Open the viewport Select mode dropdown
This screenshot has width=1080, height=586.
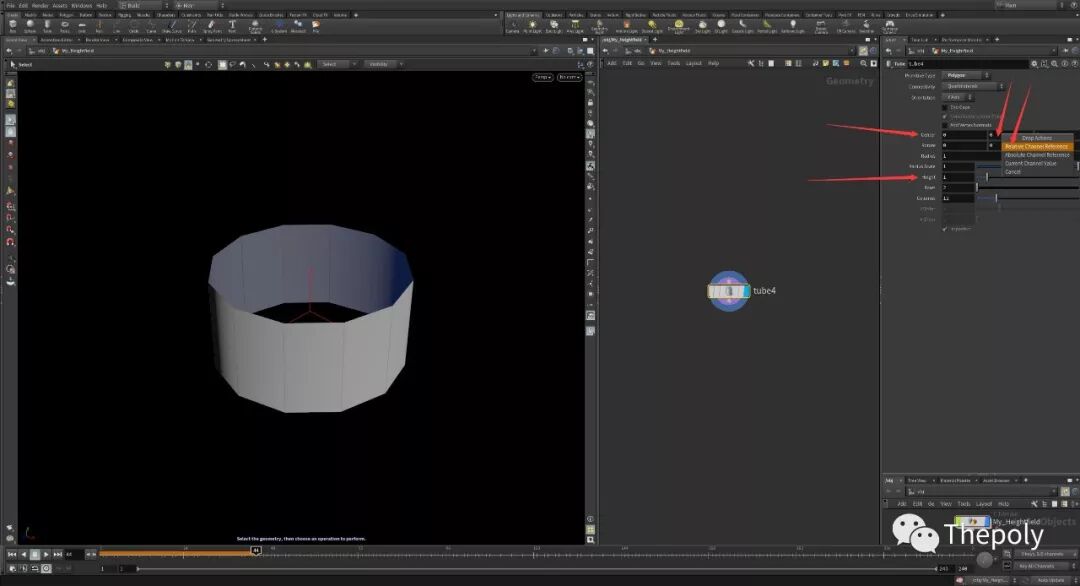pos(338,64)
